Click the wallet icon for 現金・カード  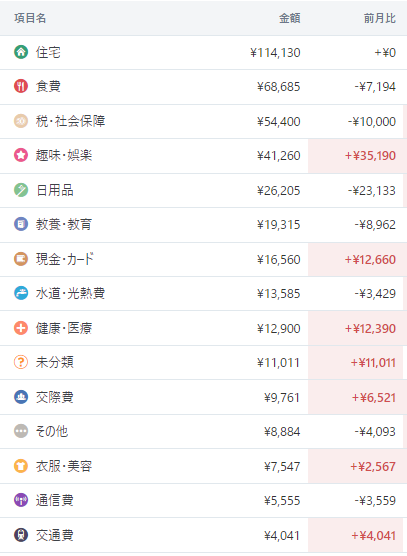pyautogui.click(x=21, y=259)
